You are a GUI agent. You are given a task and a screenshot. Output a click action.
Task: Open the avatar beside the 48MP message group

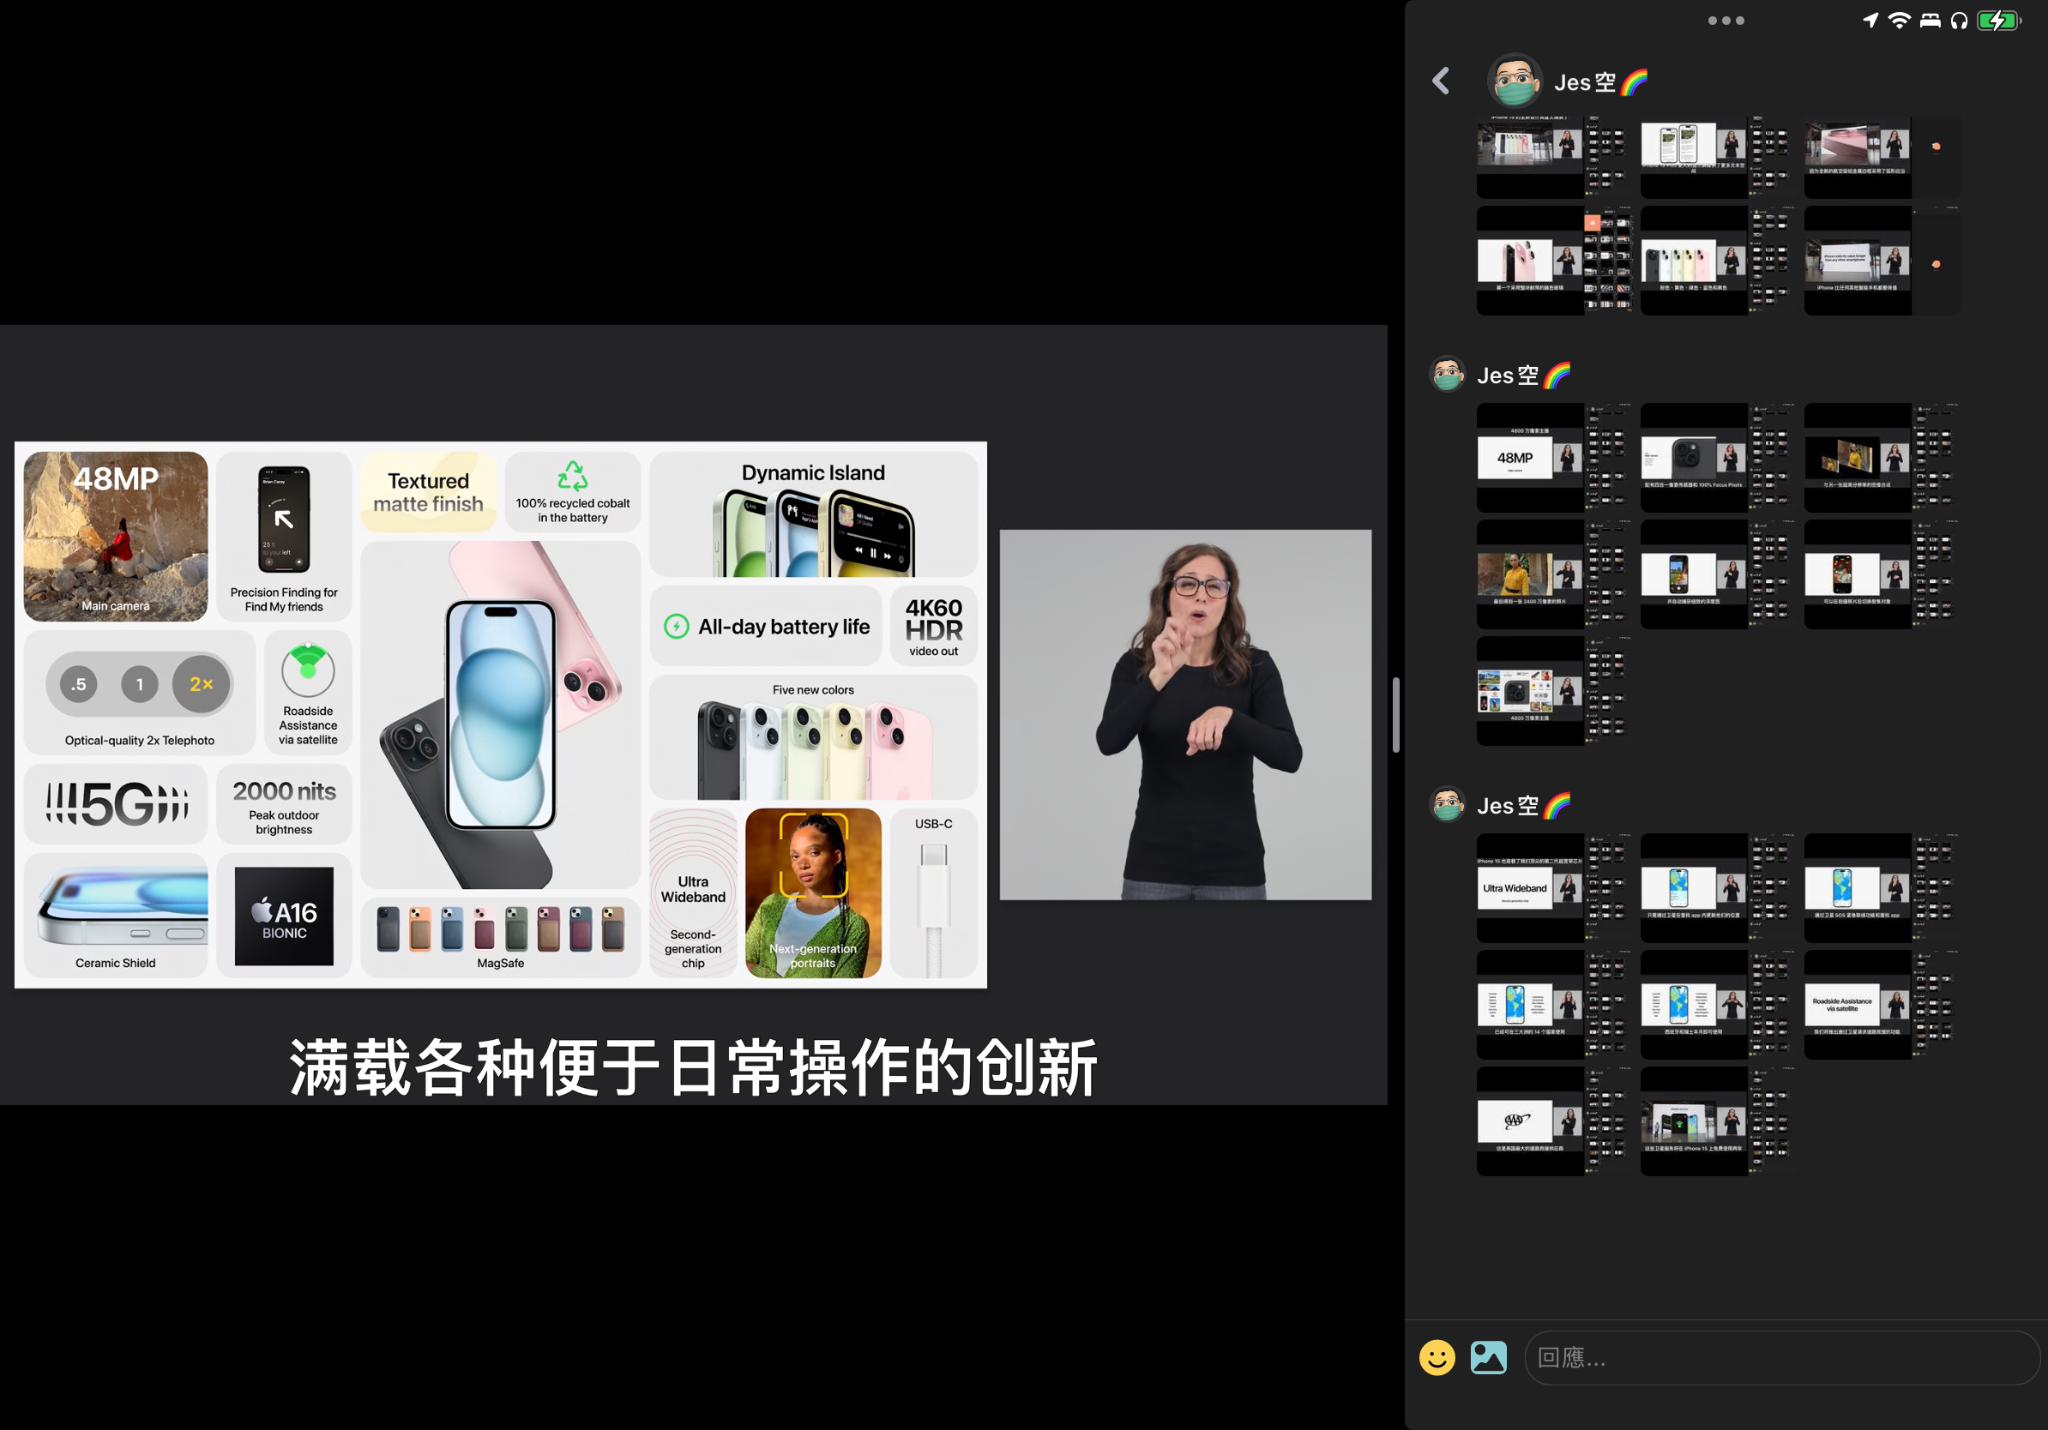pyautogui.click(x=1447, y=374)
